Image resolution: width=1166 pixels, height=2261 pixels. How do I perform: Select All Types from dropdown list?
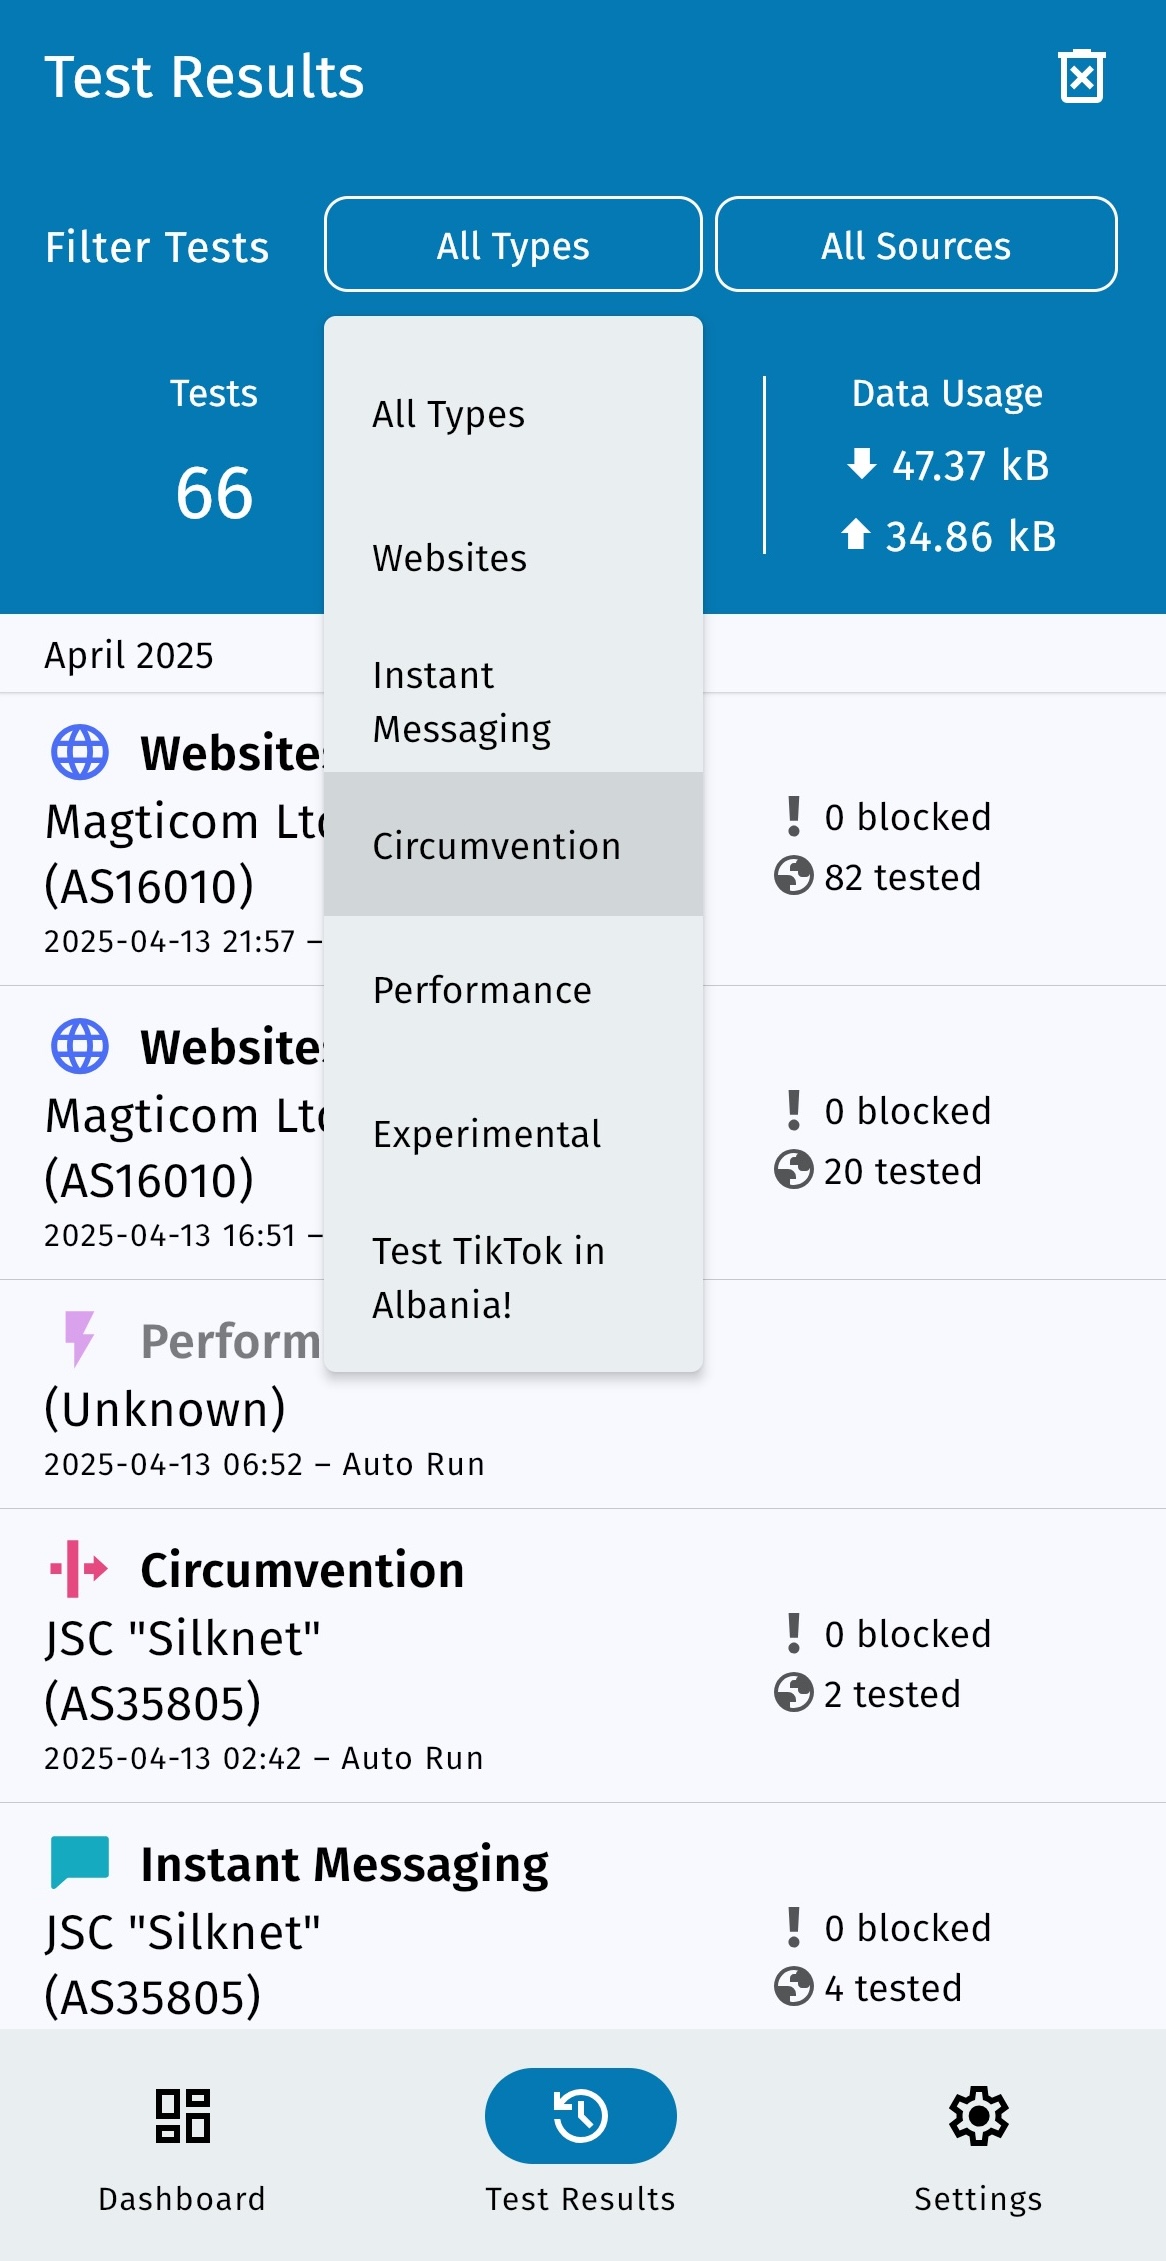[449, 414]
